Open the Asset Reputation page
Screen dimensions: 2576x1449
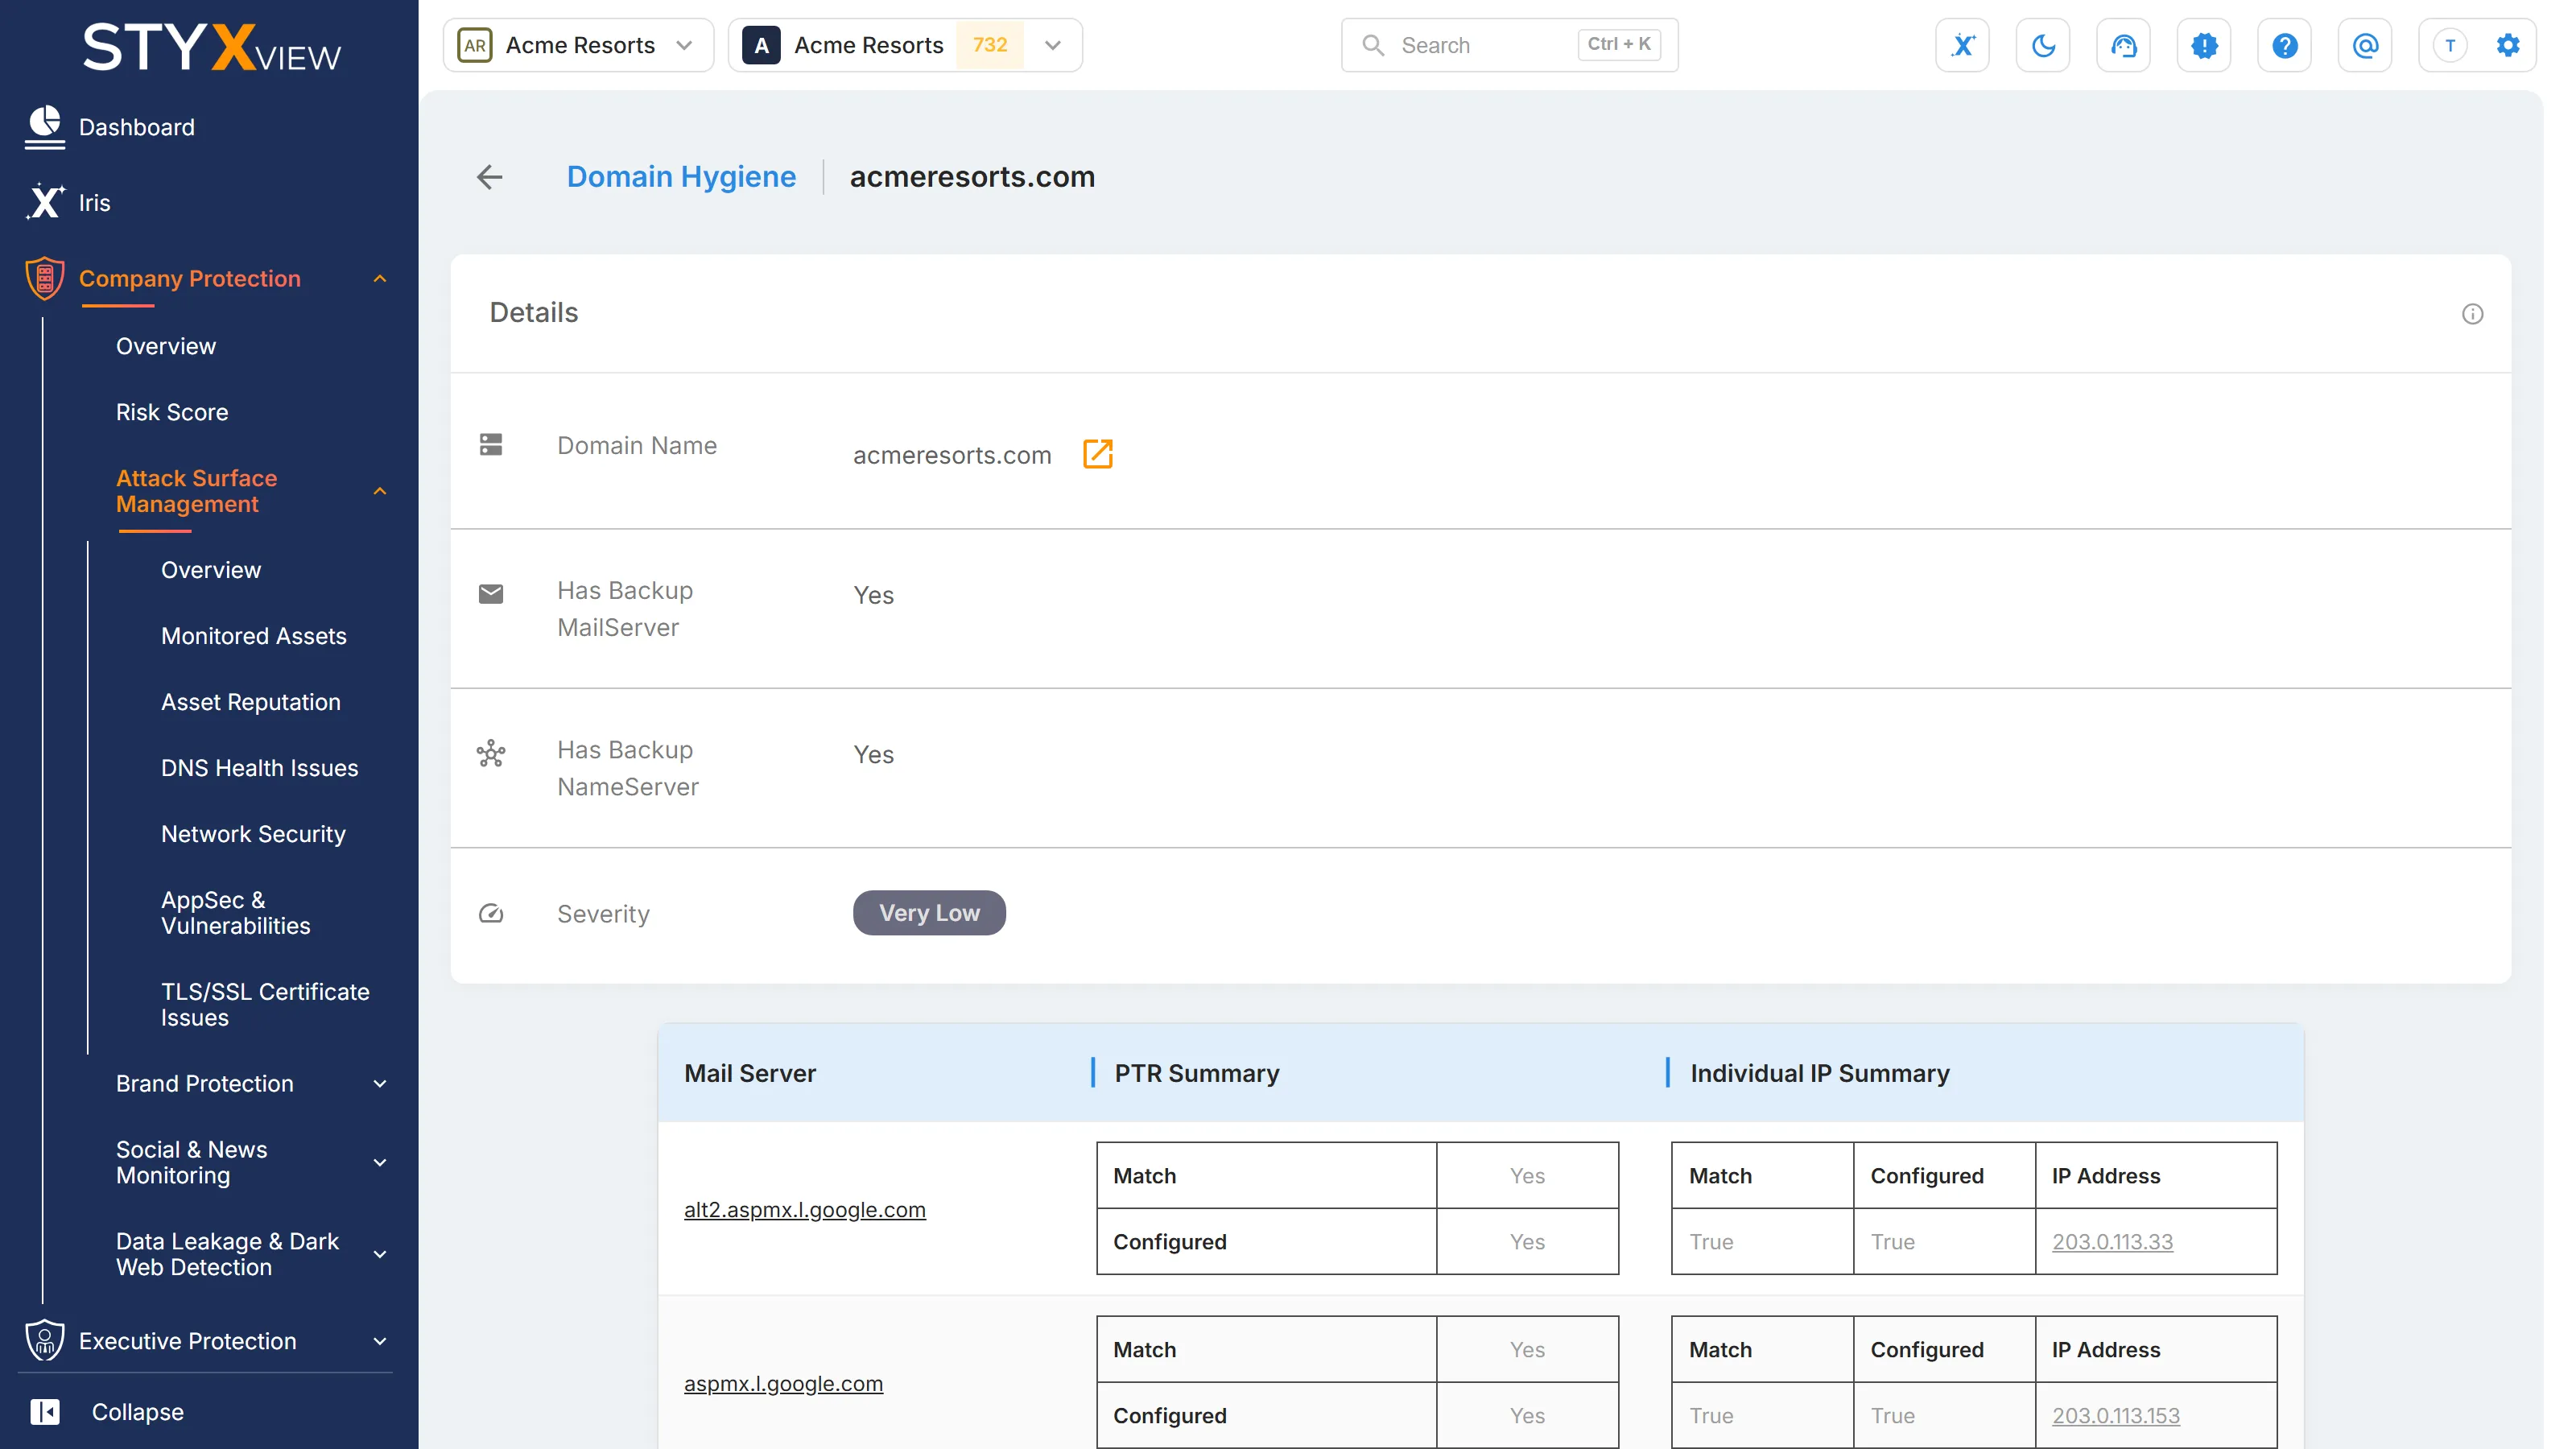[x=251, y=702]
